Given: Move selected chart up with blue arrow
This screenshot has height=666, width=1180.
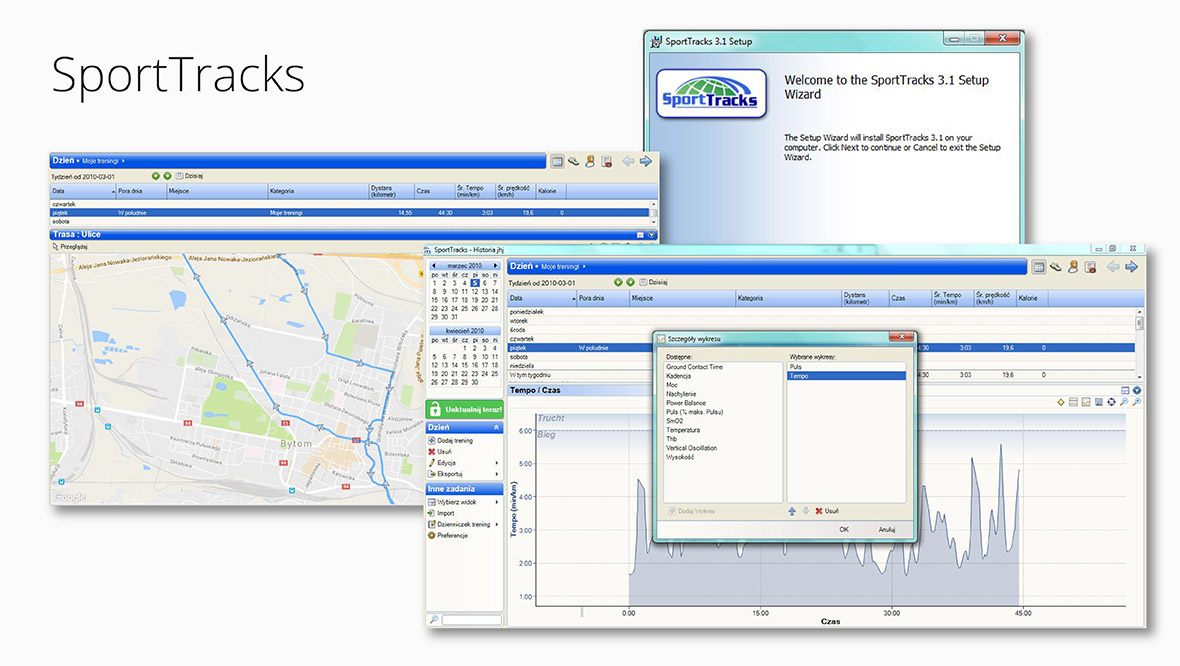Looking at the screenshot, I should point(792,511).
